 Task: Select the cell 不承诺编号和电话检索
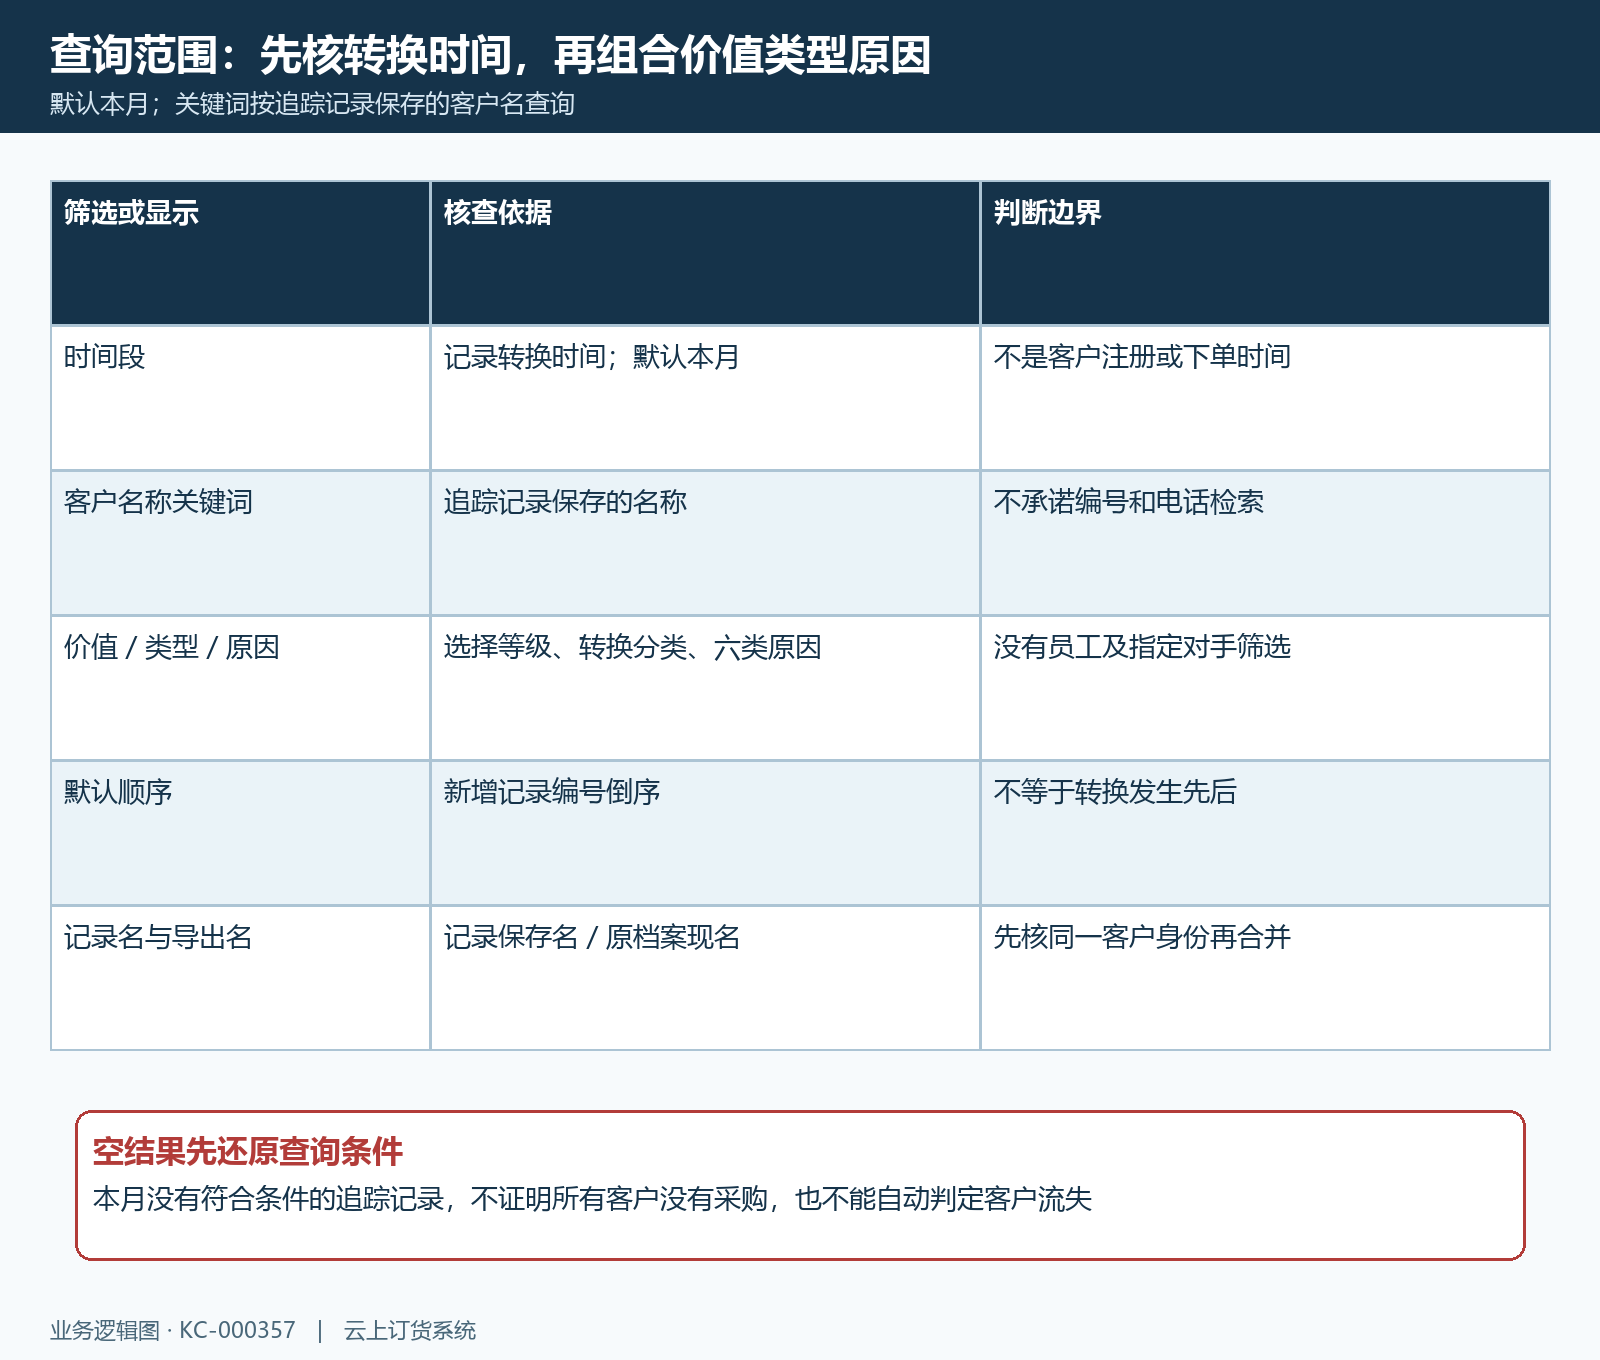coord(1265,543)
